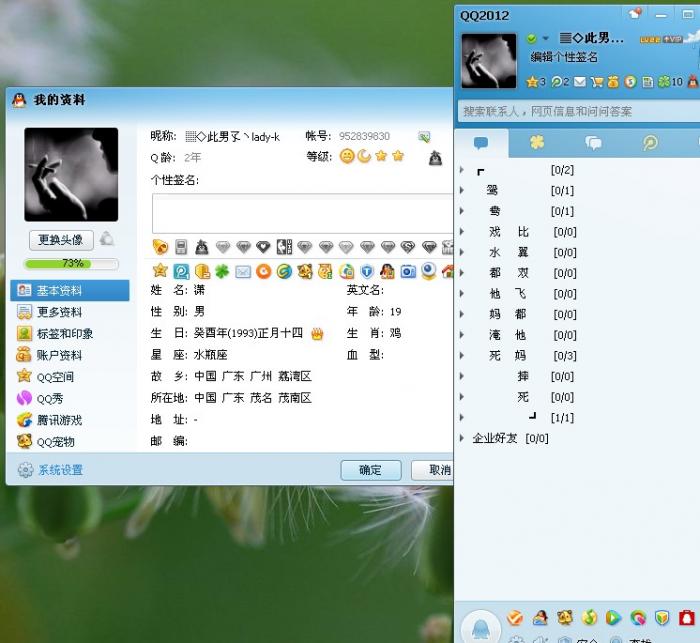Open Qzone star icon in QQ header

(x=532, y=82)
